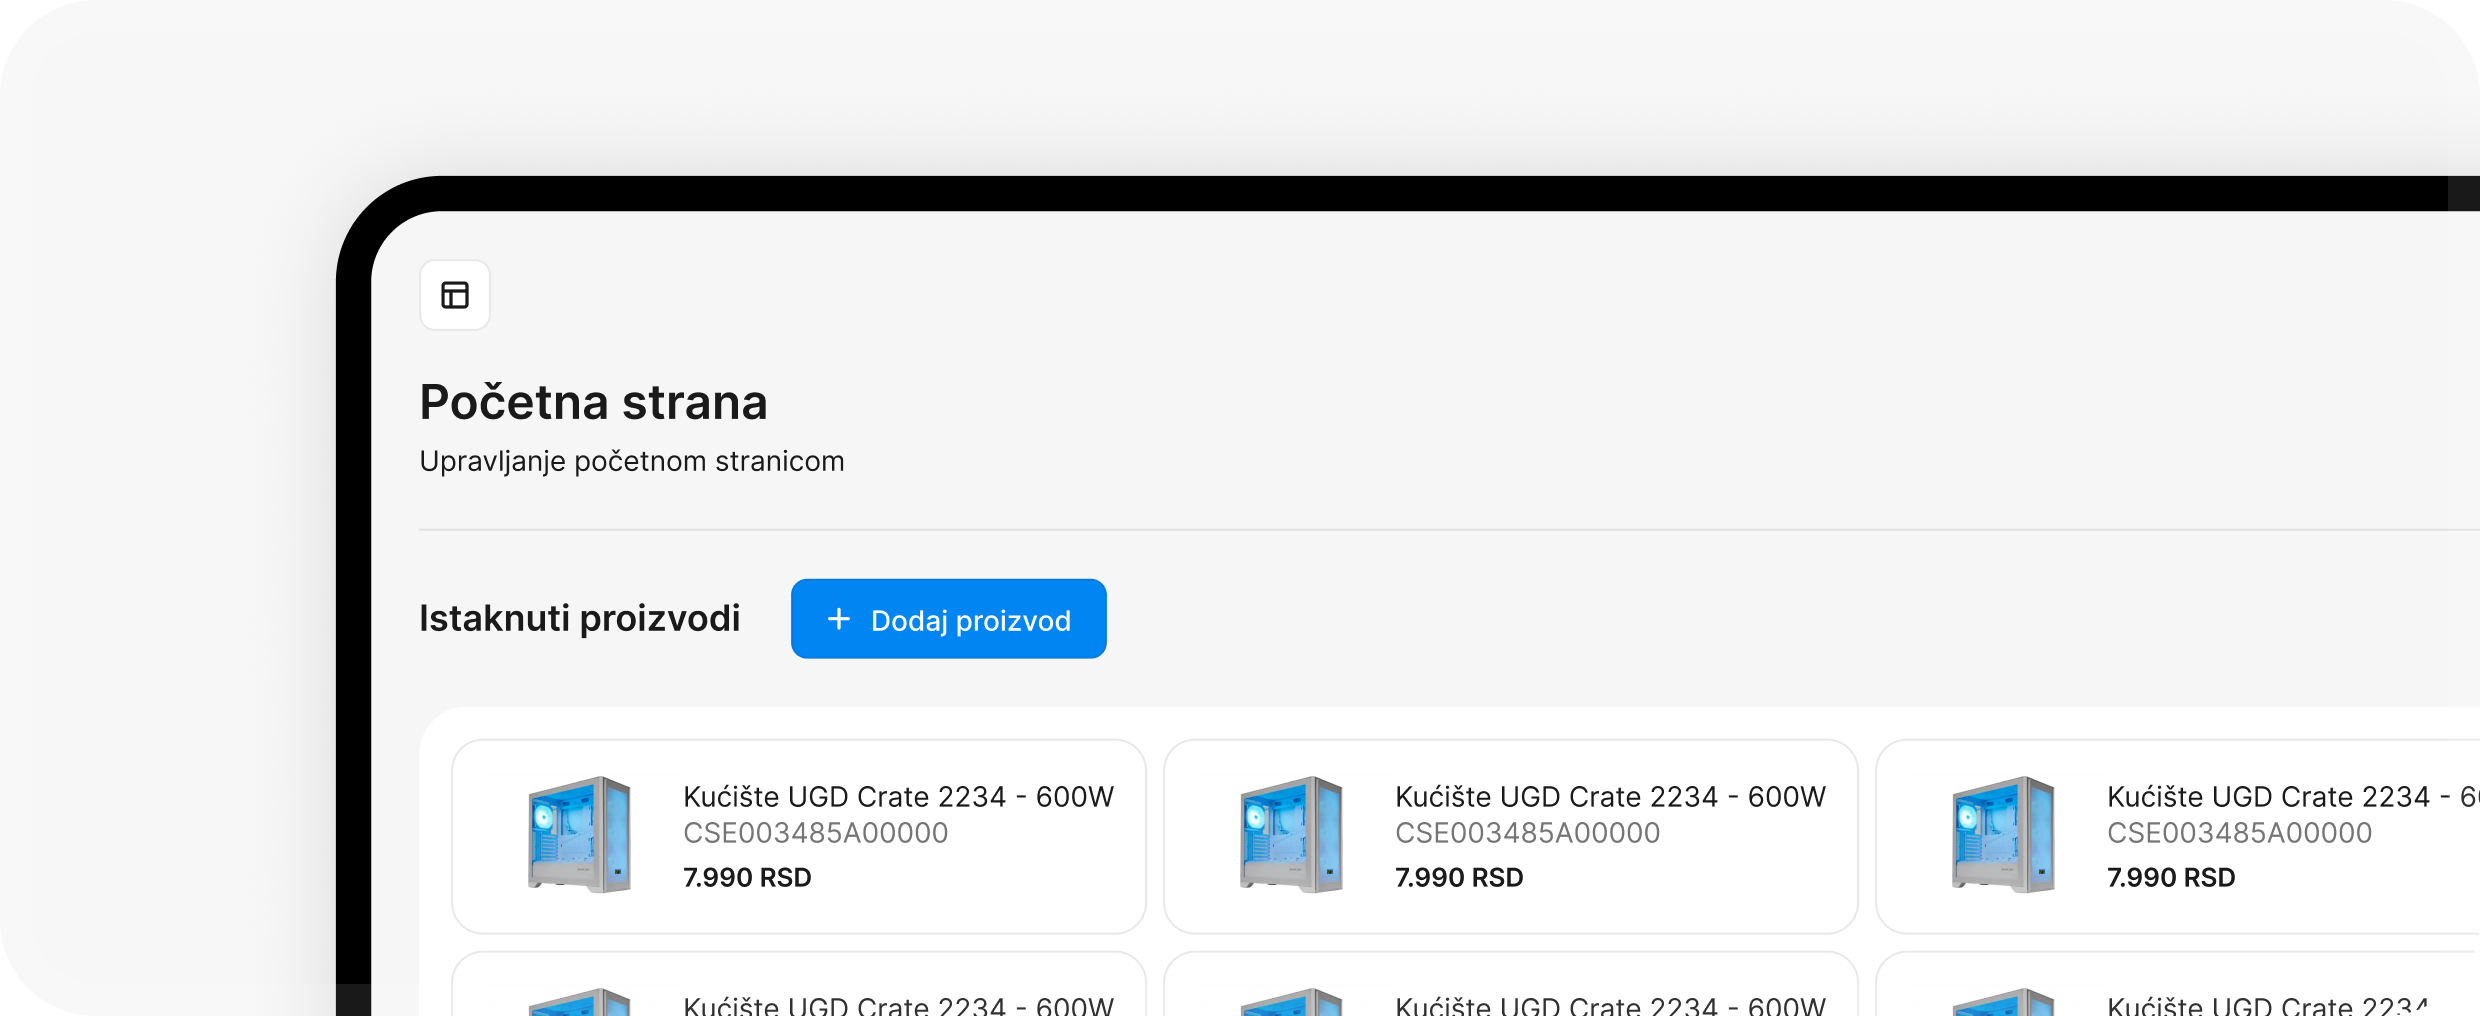The height and width of the screenshot is (1016, 2480).
Task: Select the Istaknuti proizvodi section title
Action: tap(580, 618)
